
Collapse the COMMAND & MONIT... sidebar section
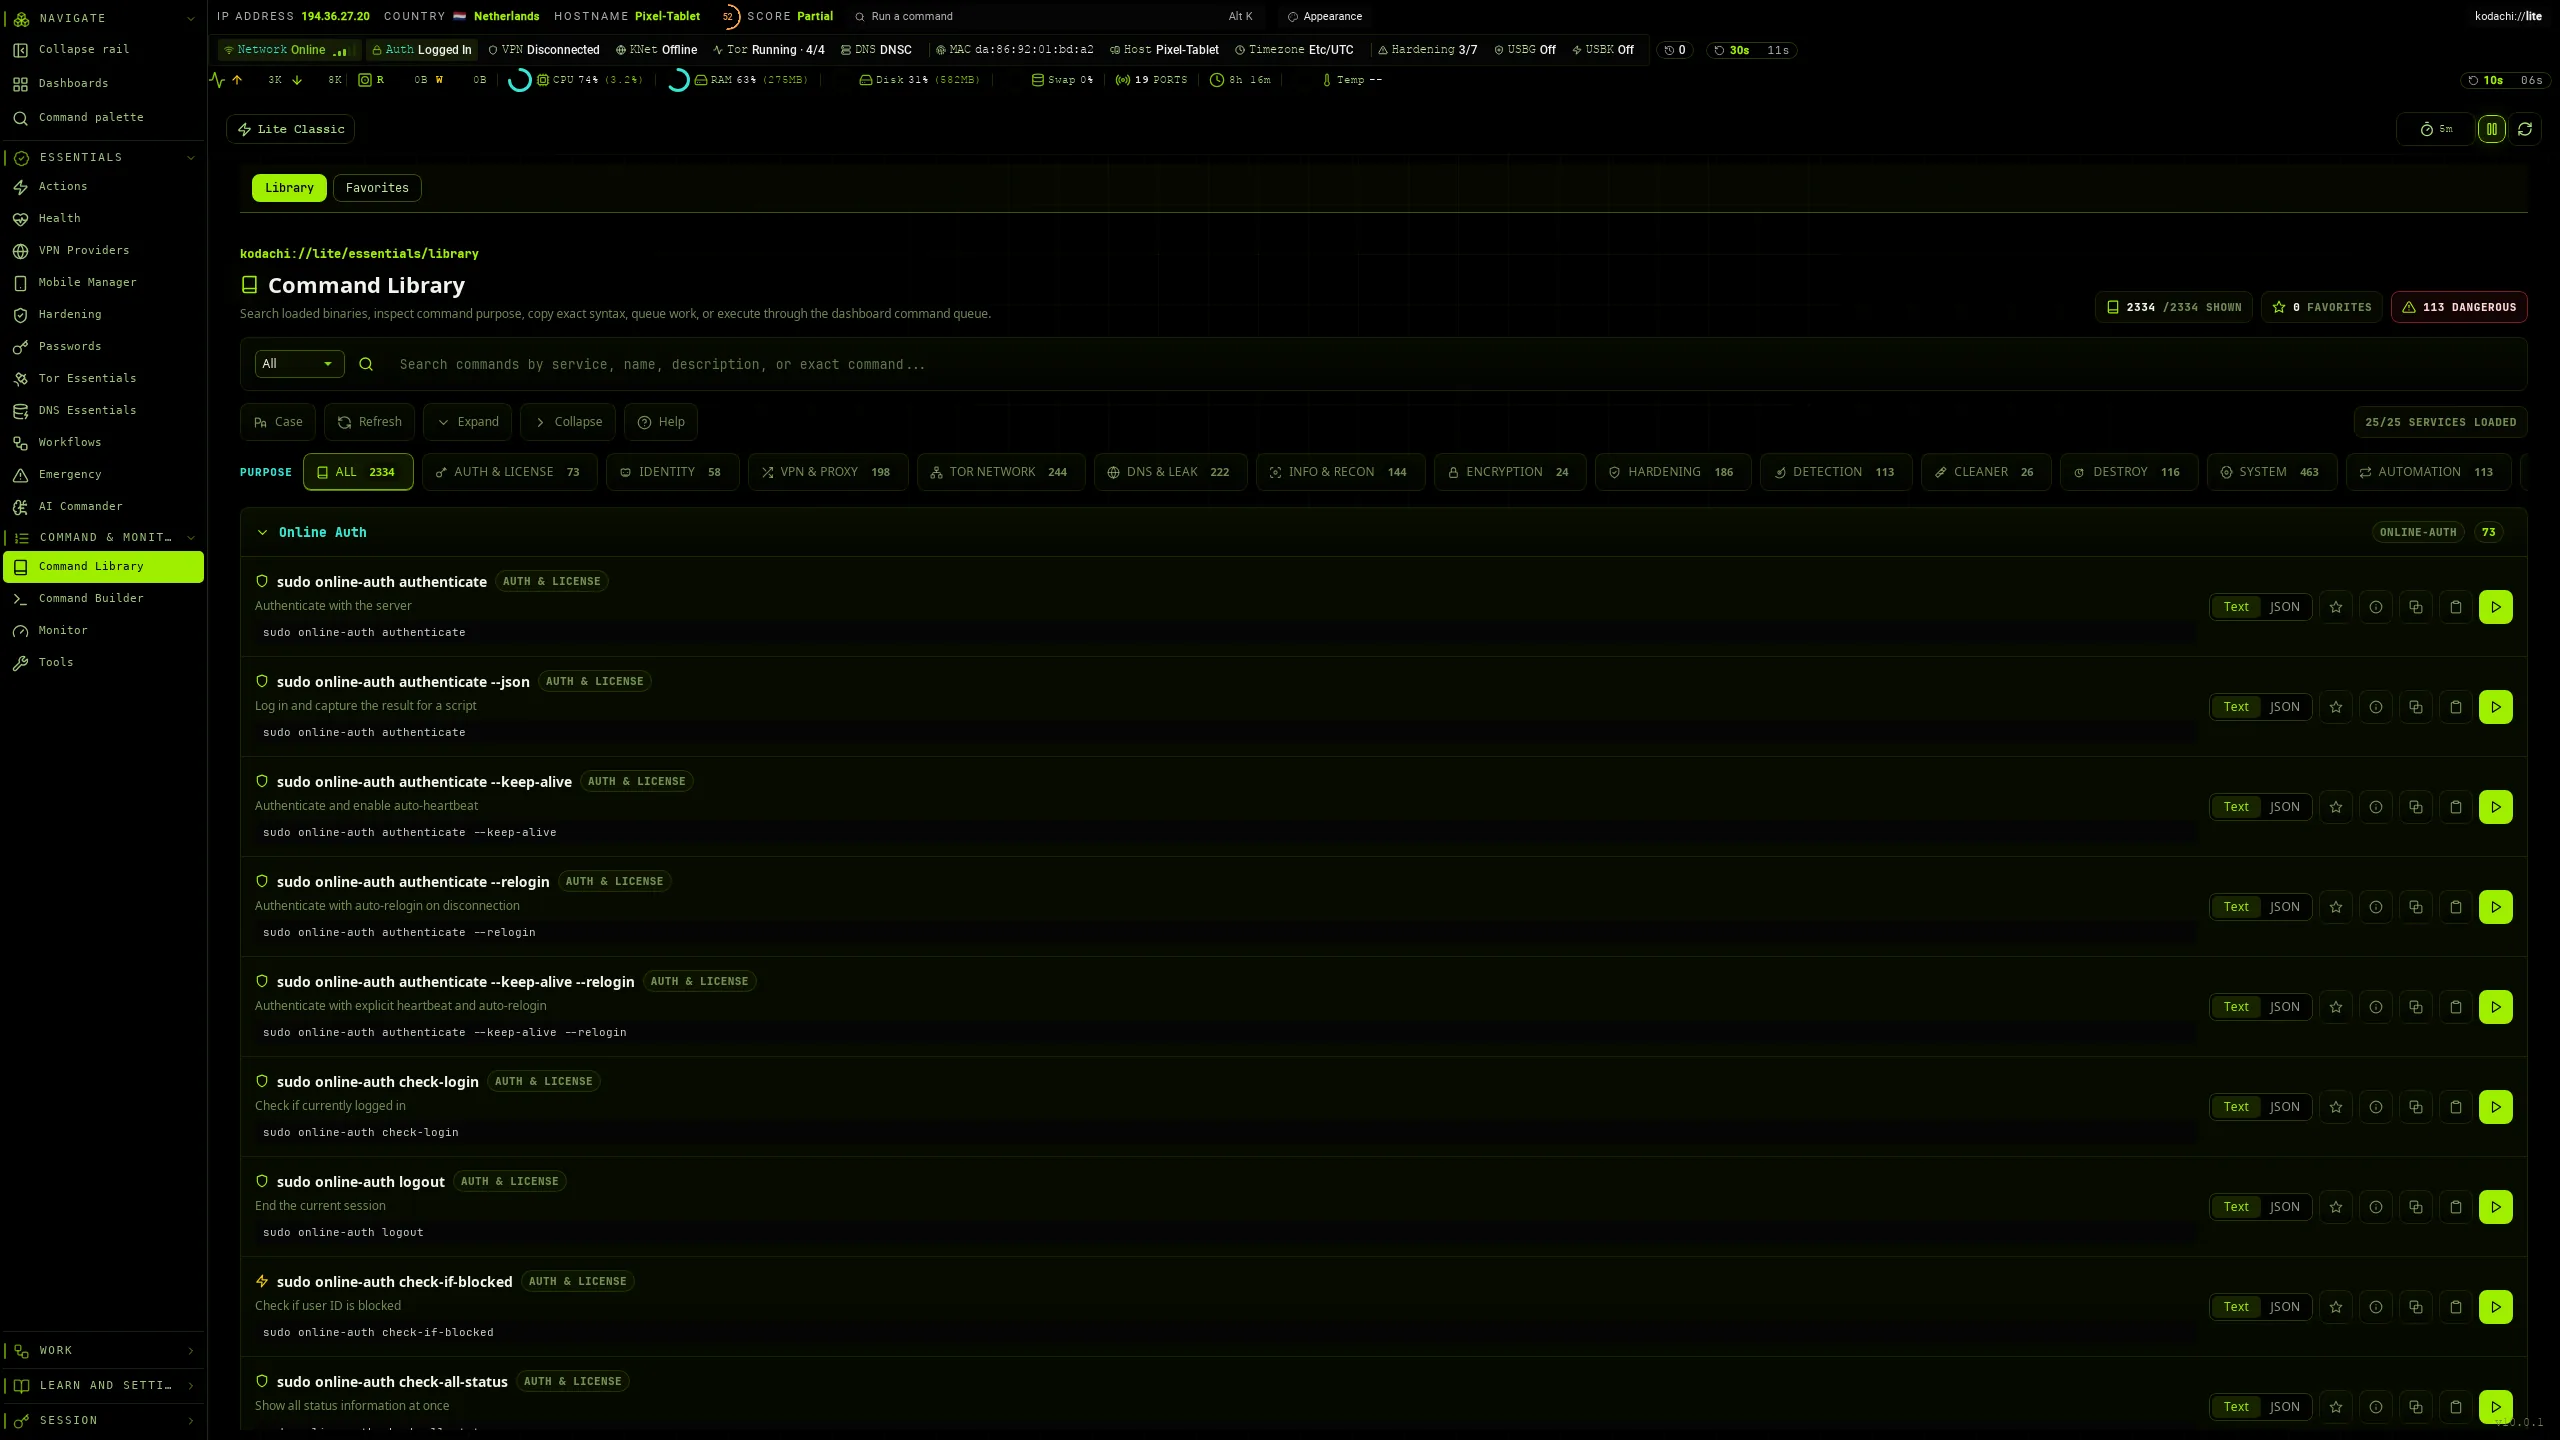click(x=190, y=537)
